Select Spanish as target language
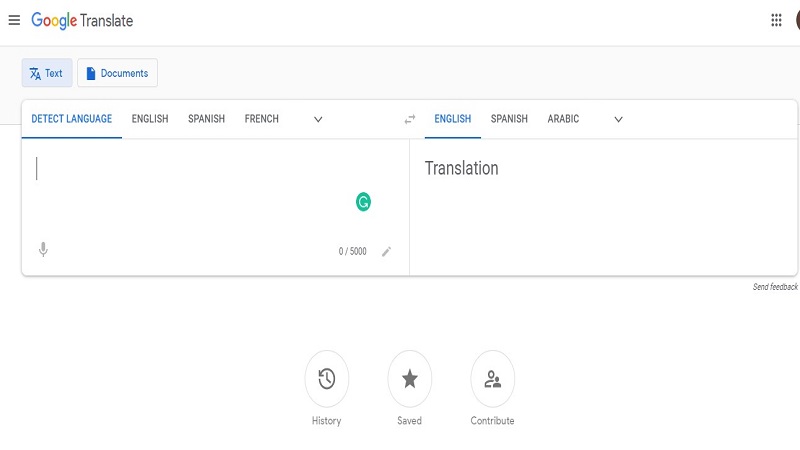The width and height of the screenshot is (800, 450). click(509, 119)
